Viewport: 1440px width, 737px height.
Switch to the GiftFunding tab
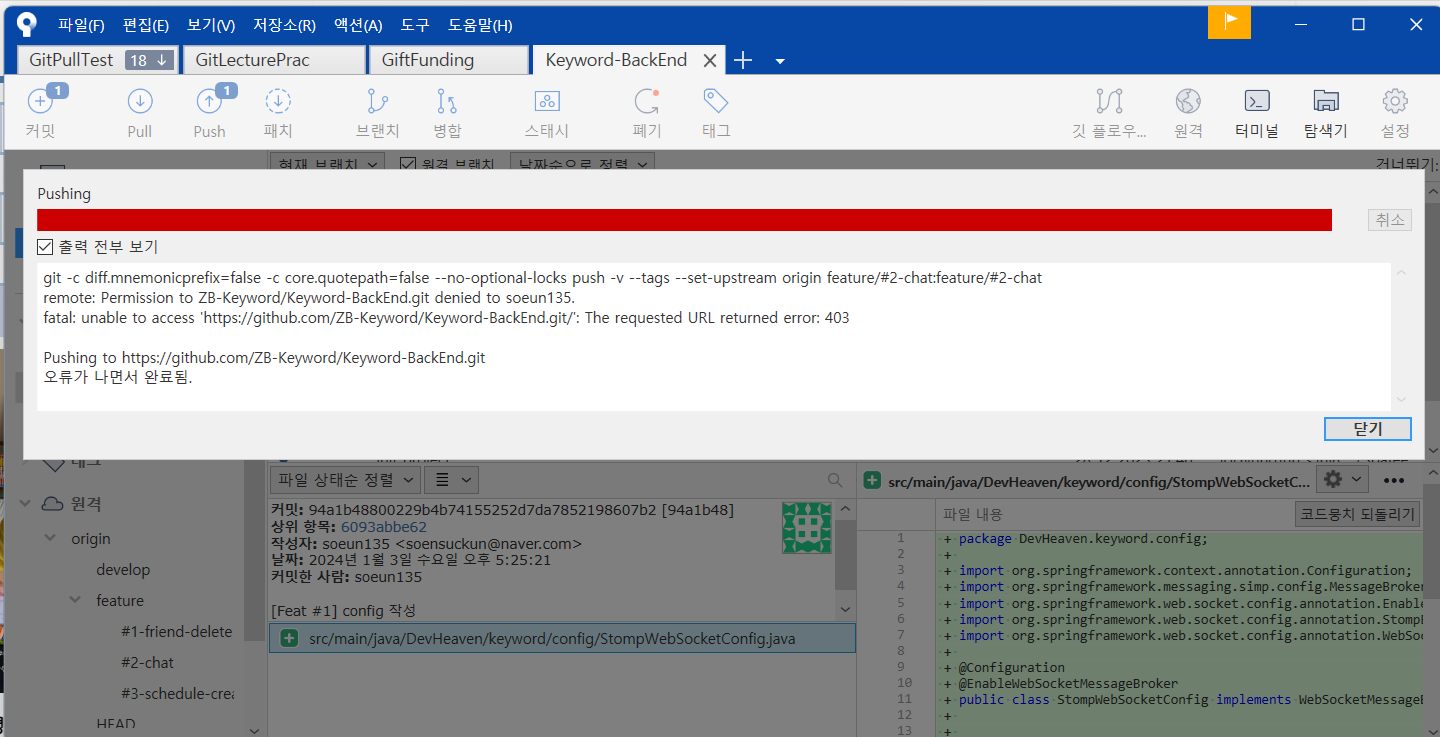point(448,60)
